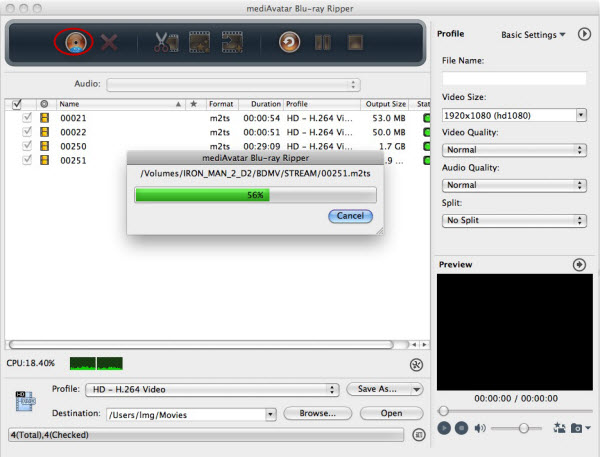Click the scroll-right arrow of the list
Viewport: 600px width, 457px height.
[x=424, y=344]
